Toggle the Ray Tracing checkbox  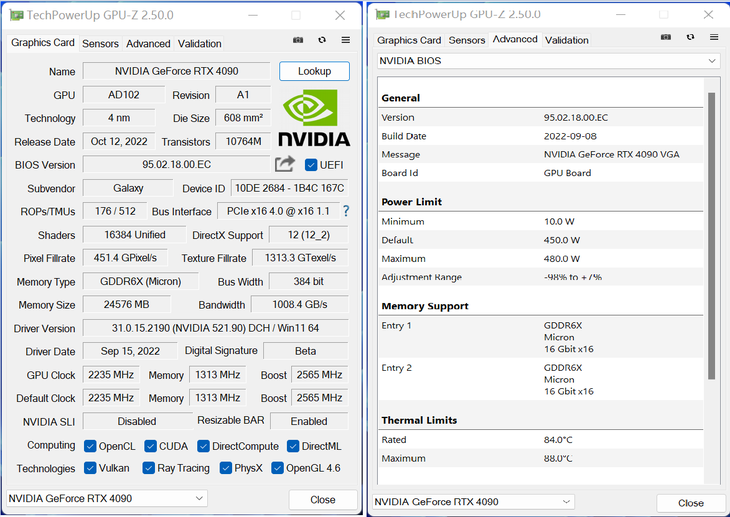coord(149,468)
